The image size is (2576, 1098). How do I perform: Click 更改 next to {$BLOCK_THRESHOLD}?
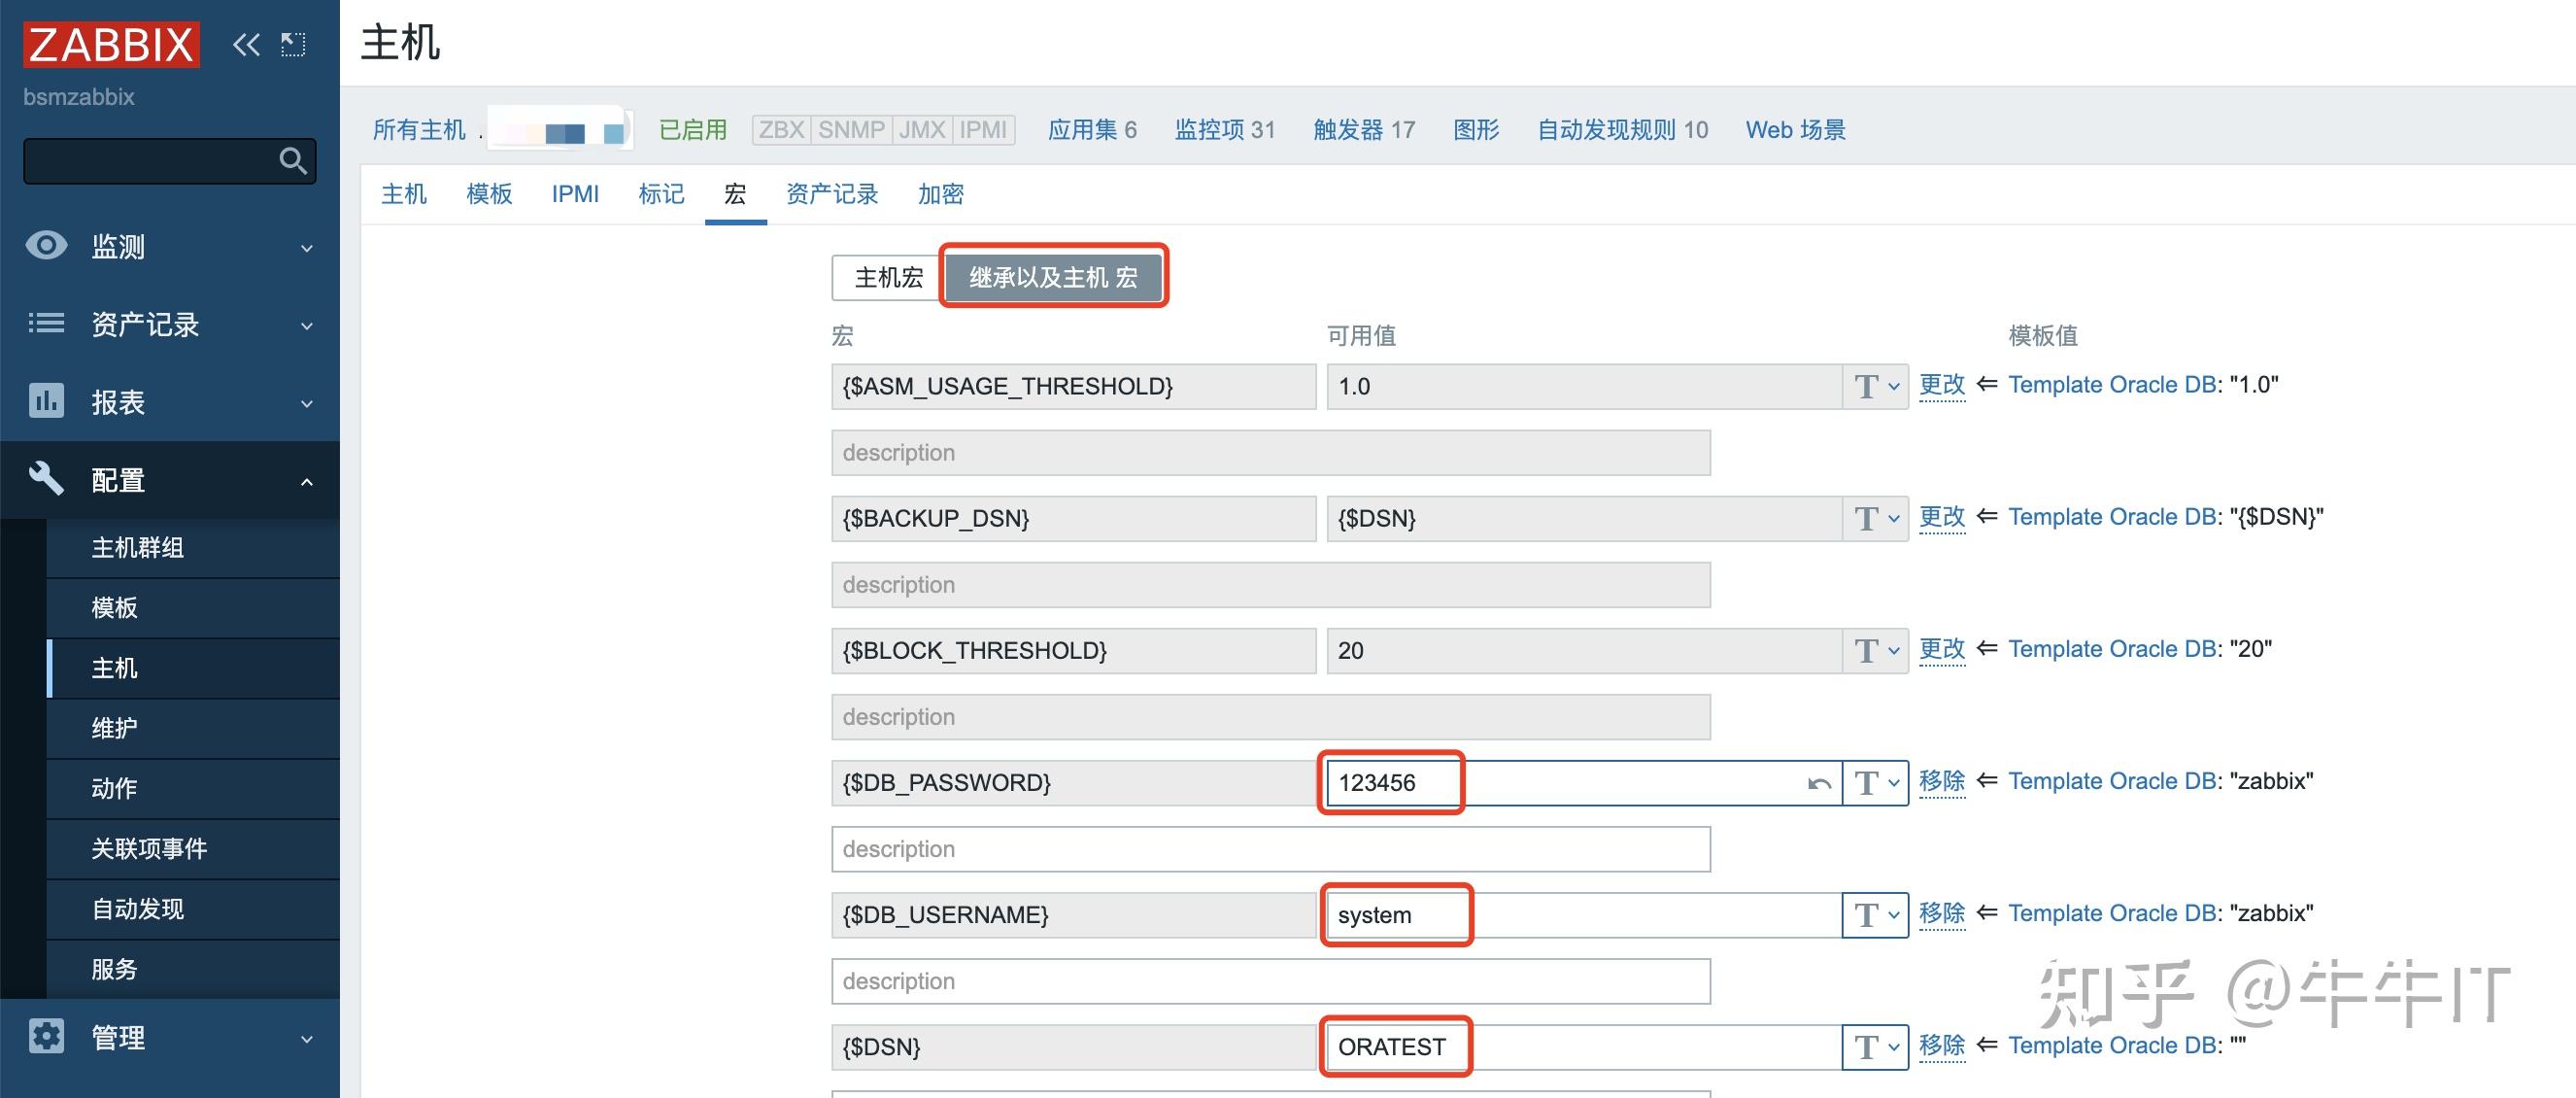pos(1941,649)
